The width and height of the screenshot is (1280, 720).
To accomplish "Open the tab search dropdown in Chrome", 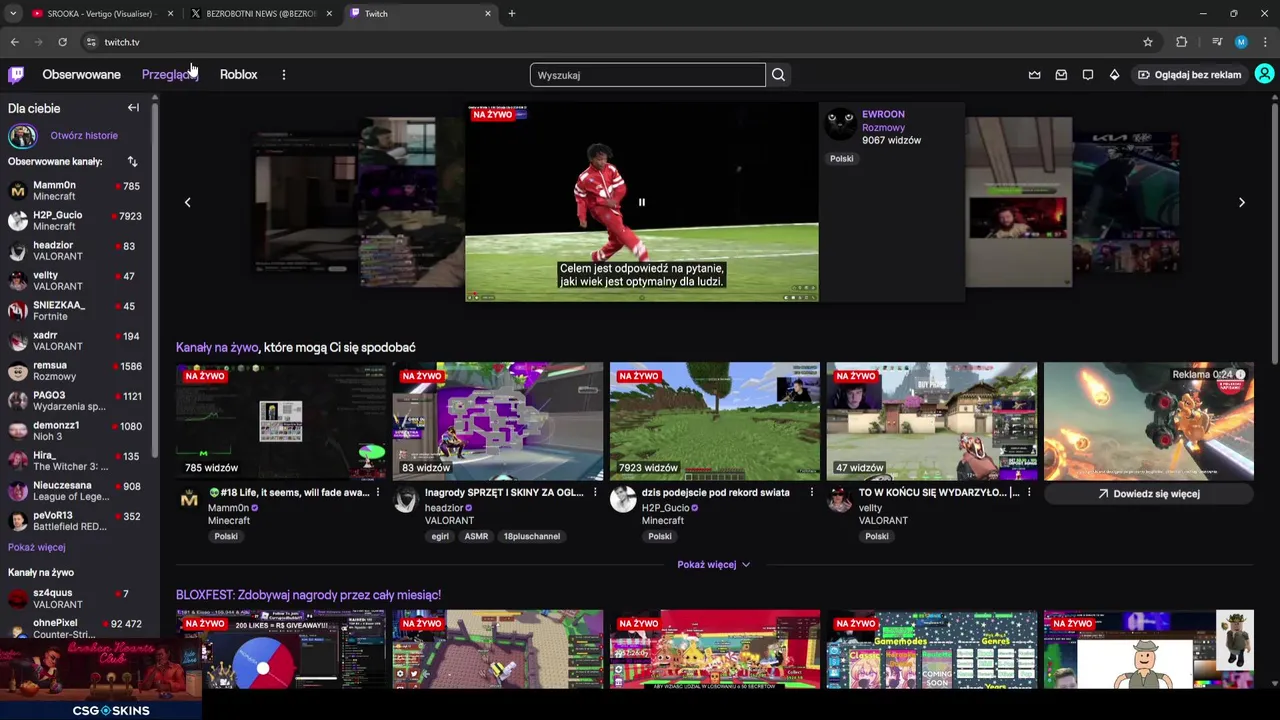I will click(x=13, y=13).
